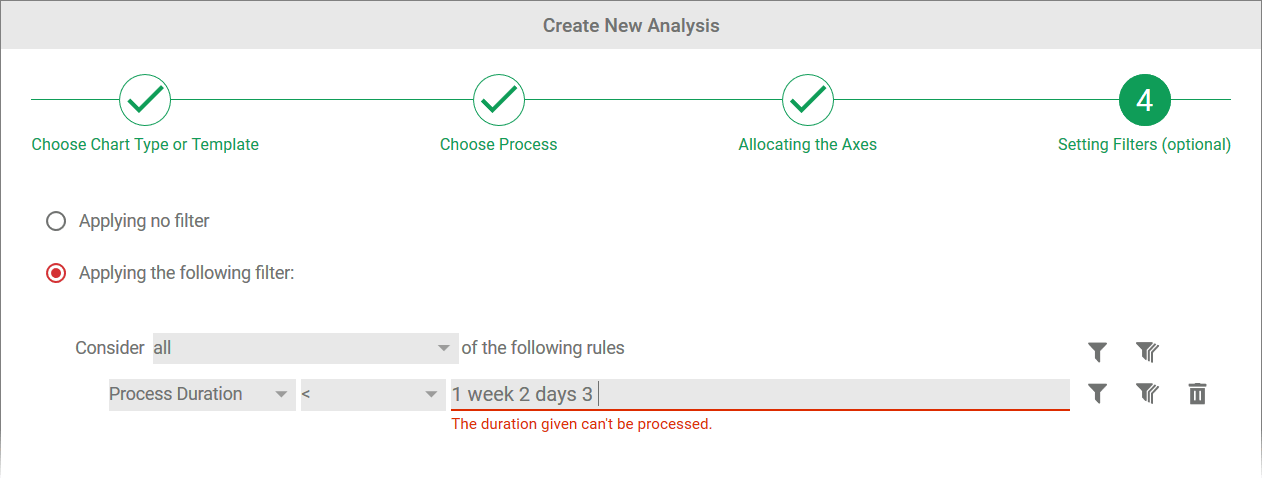Go to Choose Chart Type or Template step
Viewport: 1262px width, 482px height.
click(145, 144)
